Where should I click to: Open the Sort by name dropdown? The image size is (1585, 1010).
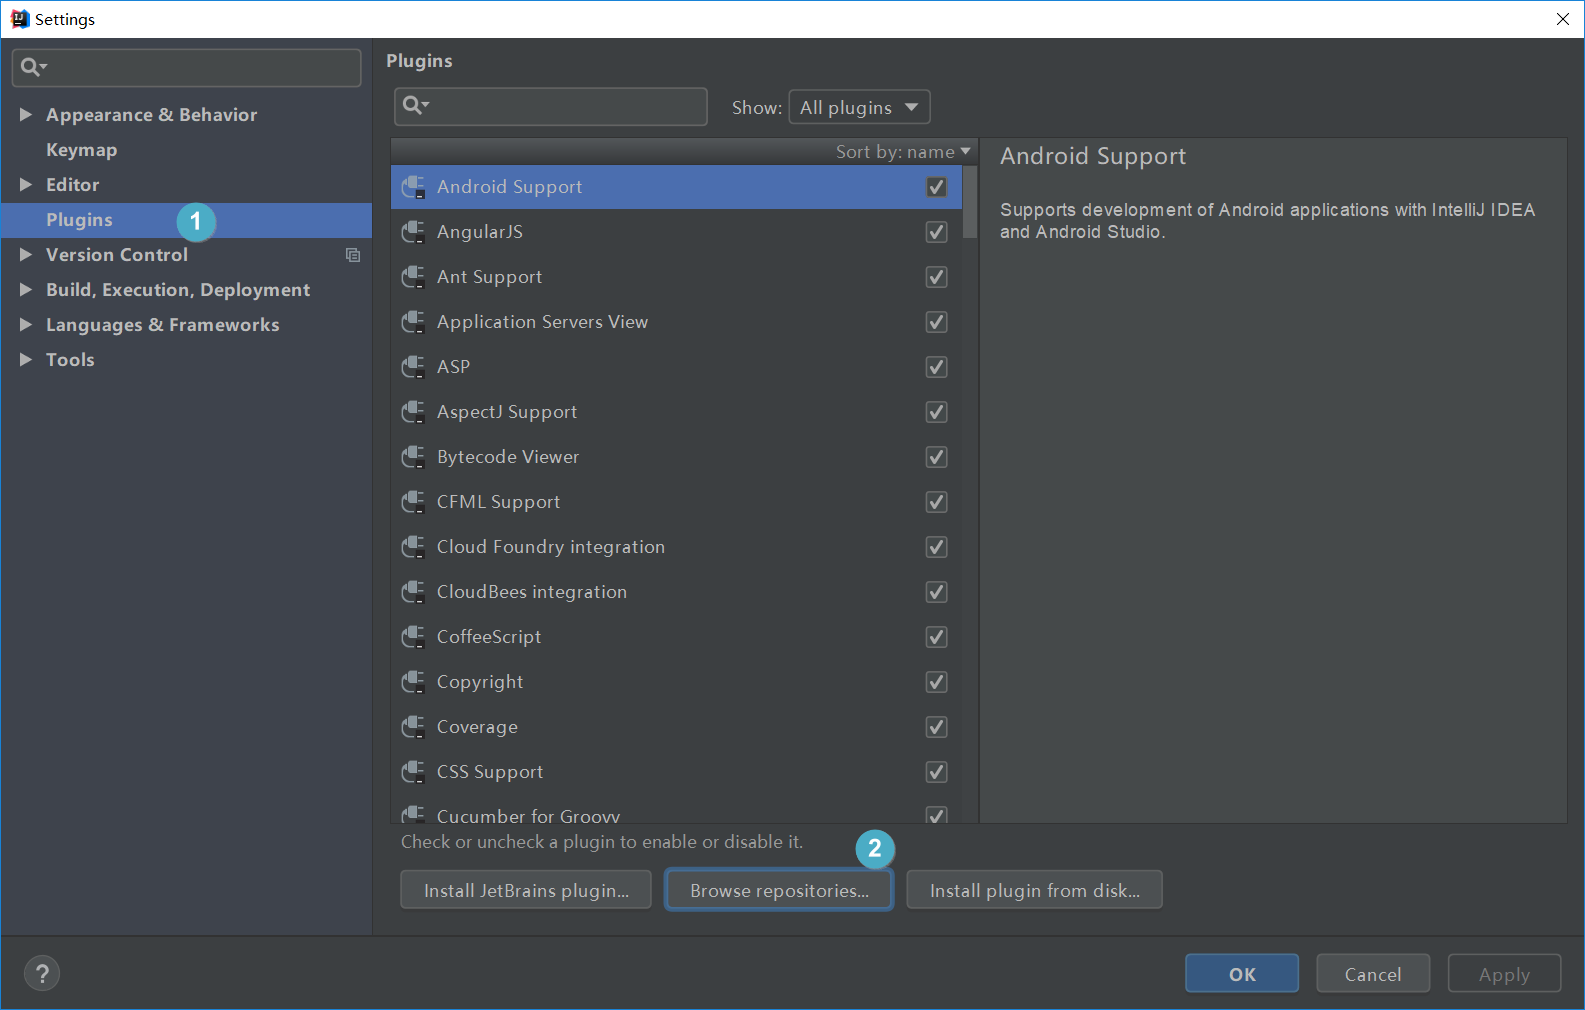903,152
